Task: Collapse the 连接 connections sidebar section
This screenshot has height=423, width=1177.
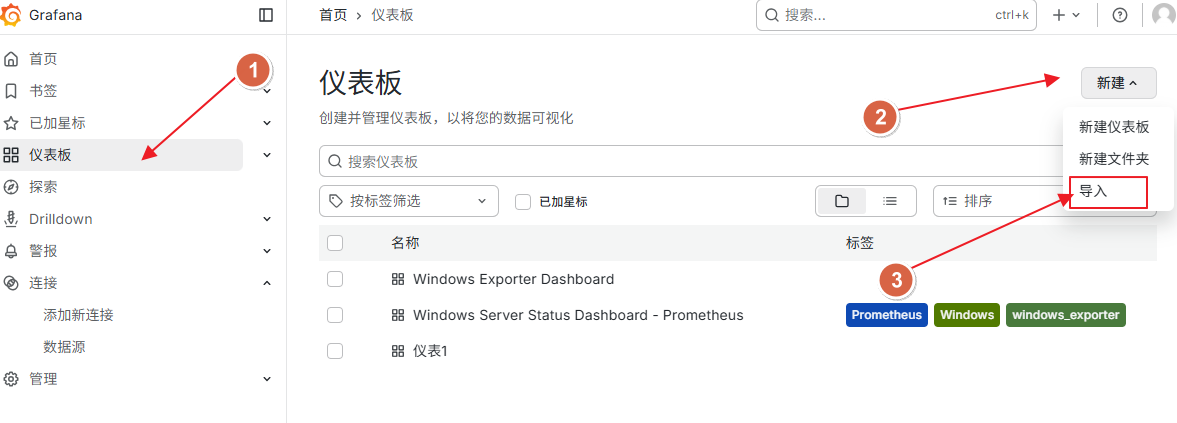Action: tap(267, 283)
